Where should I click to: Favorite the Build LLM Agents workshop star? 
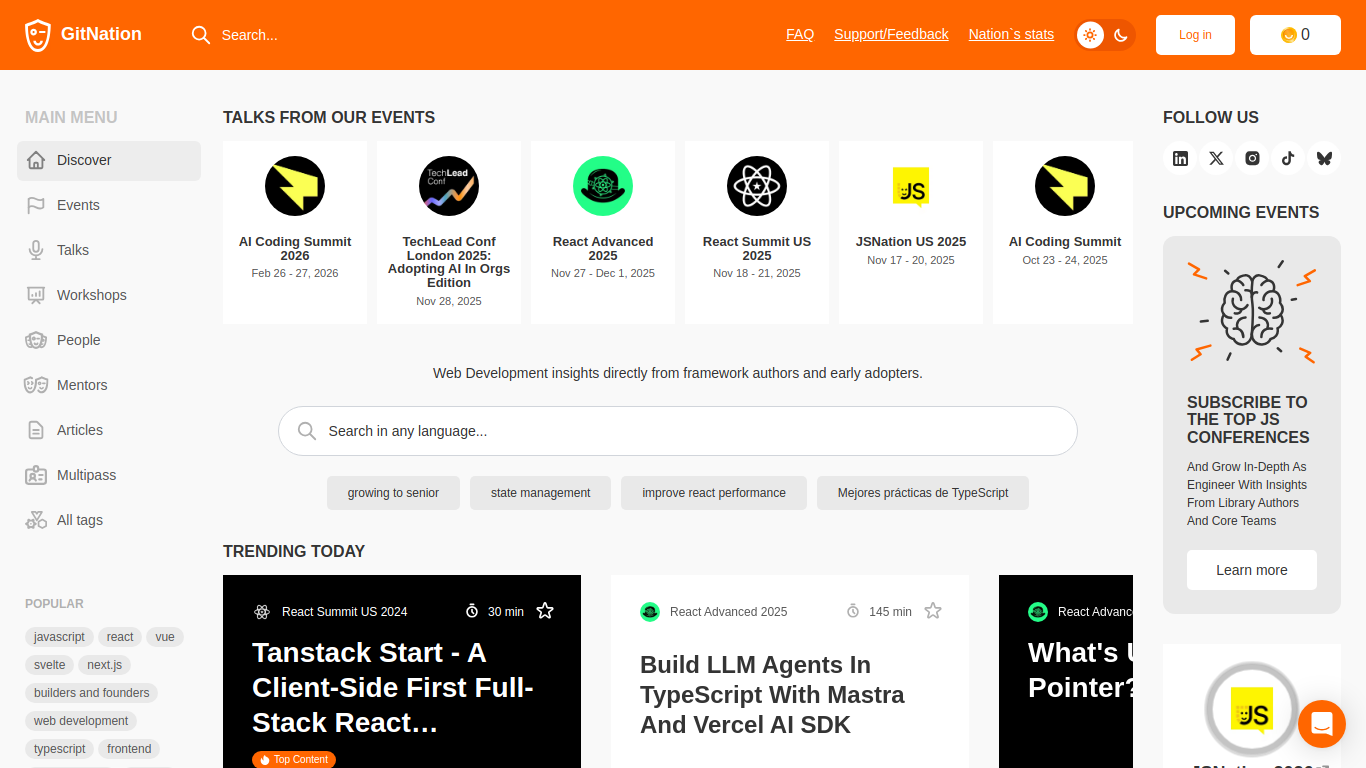933,611
